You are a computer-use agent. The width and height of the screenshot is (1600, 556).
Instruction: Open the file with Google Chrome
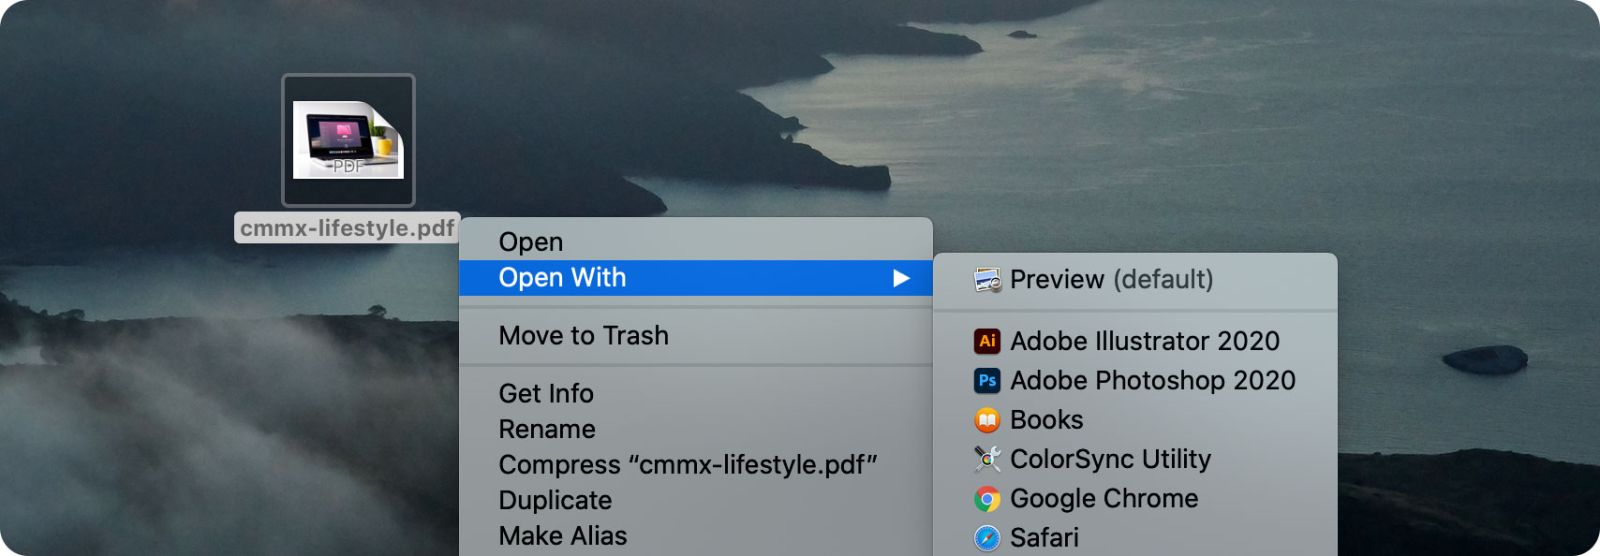pos(1135,498)
